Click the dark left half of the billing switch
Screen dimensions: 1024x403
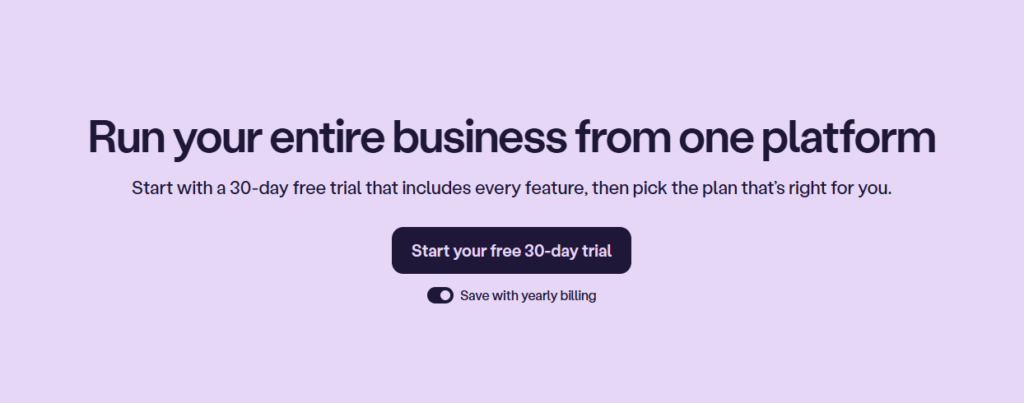[x=434, y=296]
